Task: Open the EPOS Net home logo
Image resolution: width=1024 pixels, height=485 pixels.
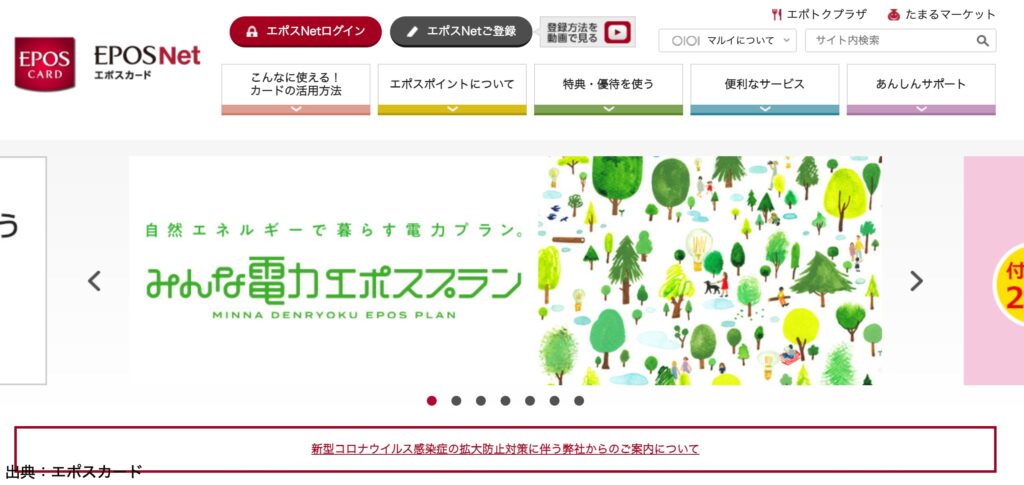Action: [x=147, y=62]
